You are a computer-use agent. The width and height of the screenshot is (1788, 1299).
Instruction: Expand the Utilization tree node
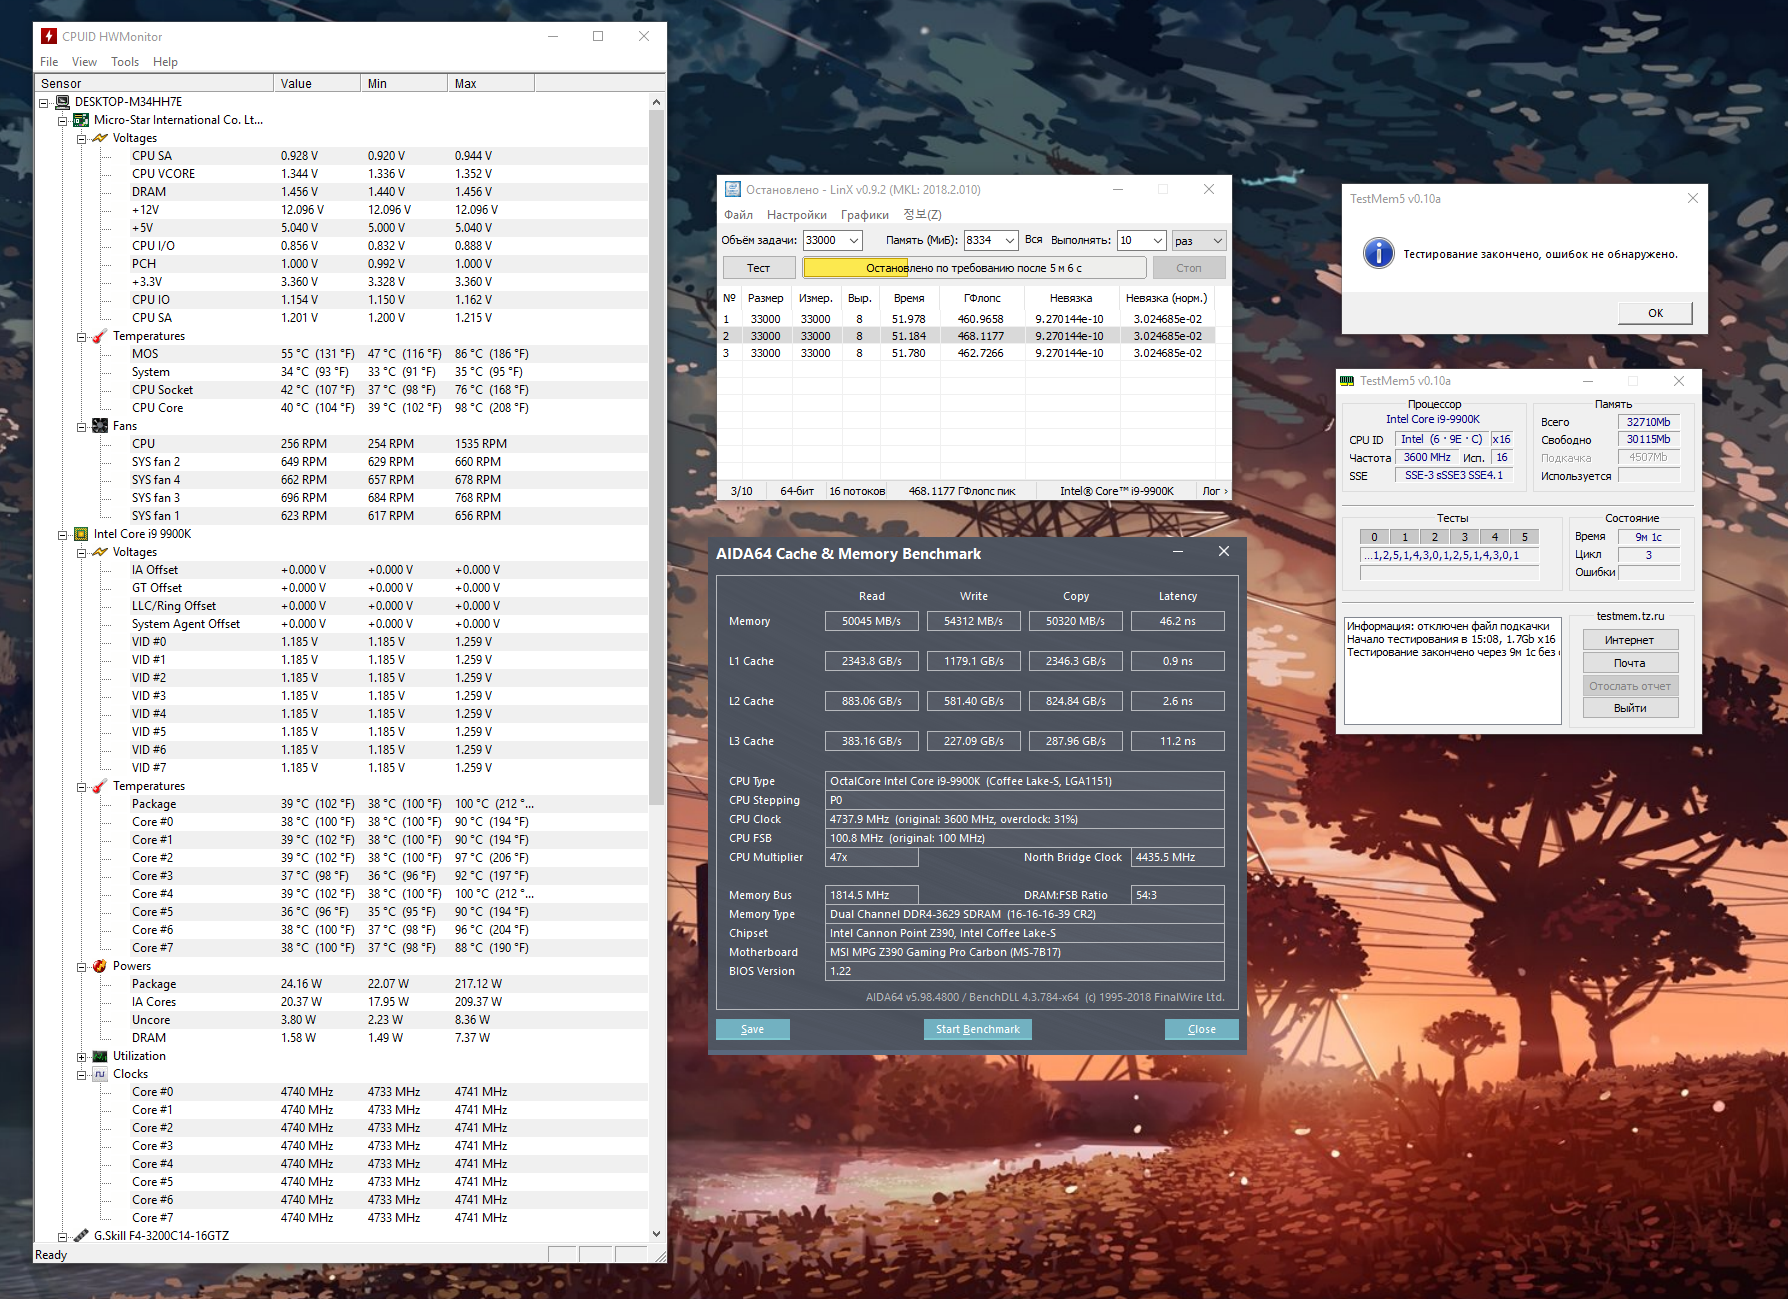click(82, 1056)
